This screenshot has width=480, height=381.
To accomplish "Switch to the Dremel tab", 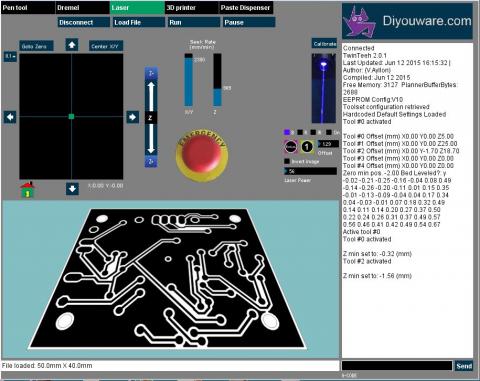I will point(82,8).
